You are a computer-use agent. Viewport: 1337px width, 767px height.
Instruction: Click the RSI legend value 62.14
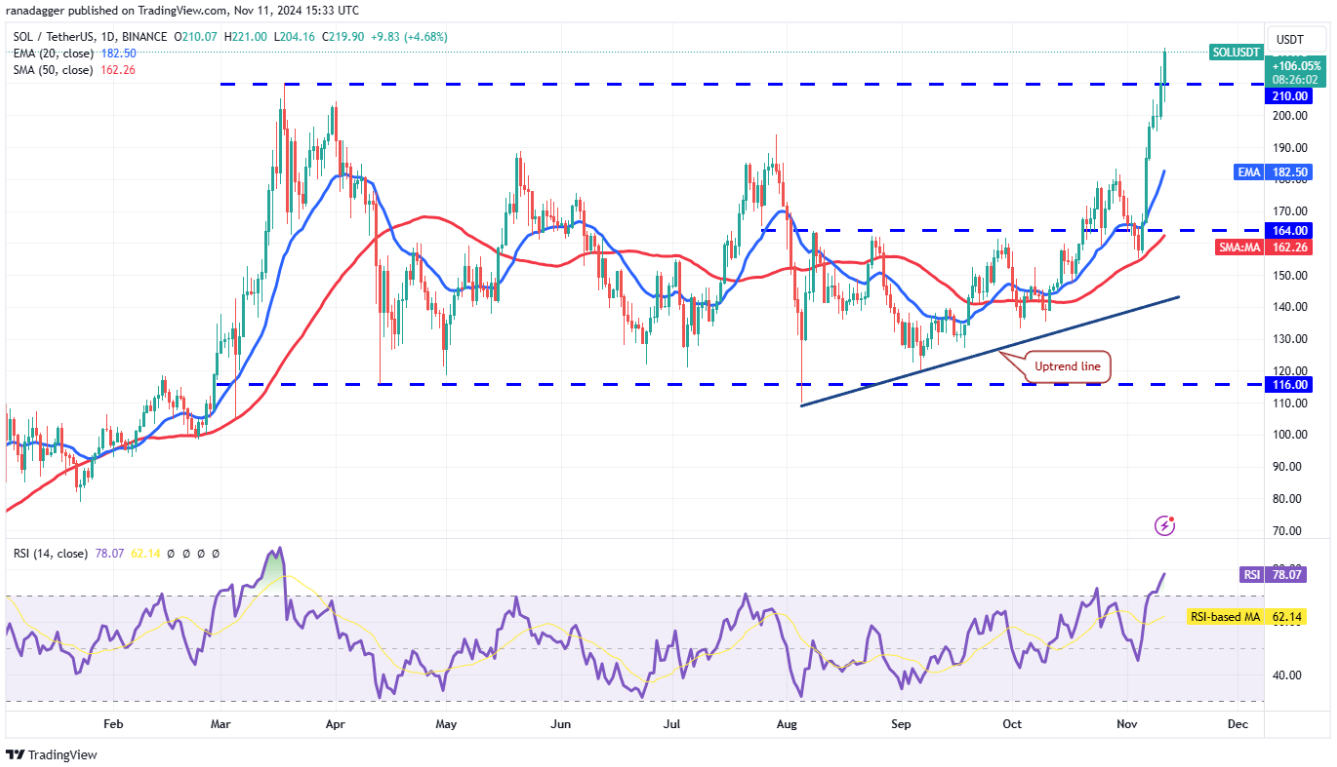(147, 553)
